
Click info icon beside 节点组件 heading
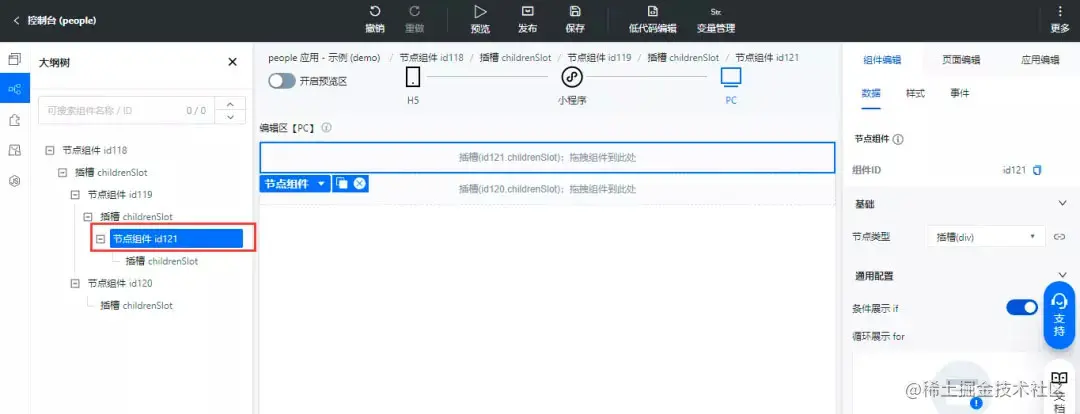coord(898,139)
